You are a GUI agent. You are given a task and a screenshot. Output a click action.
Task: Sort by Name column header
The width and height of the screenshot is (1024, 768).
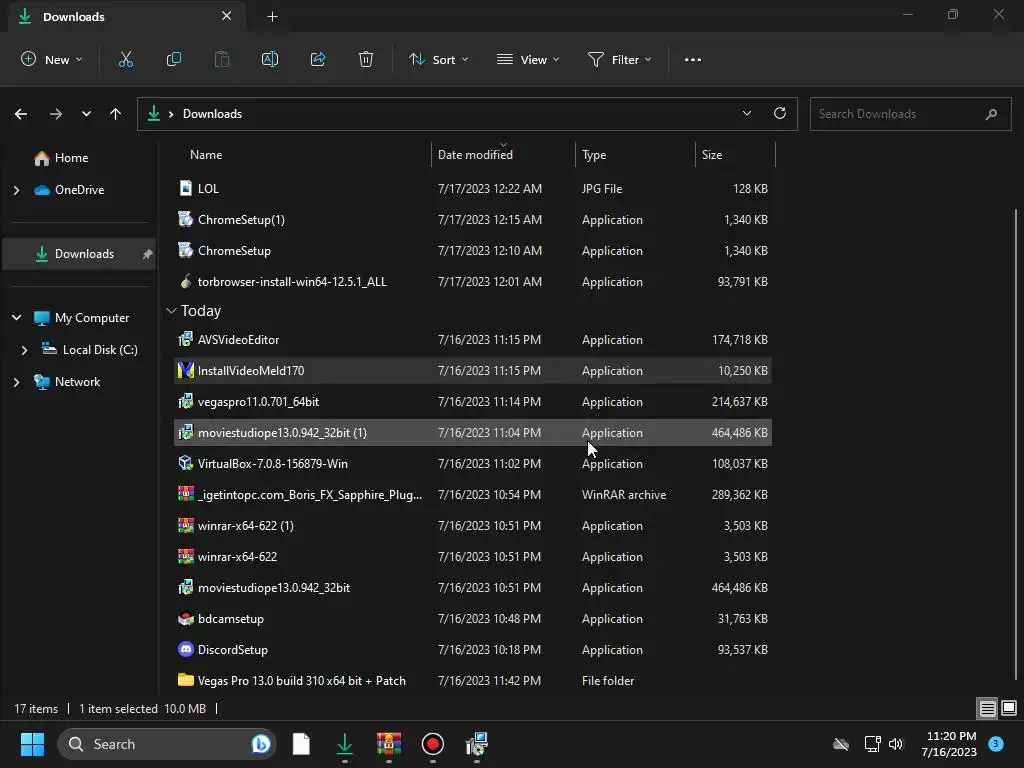click(206, 155)
